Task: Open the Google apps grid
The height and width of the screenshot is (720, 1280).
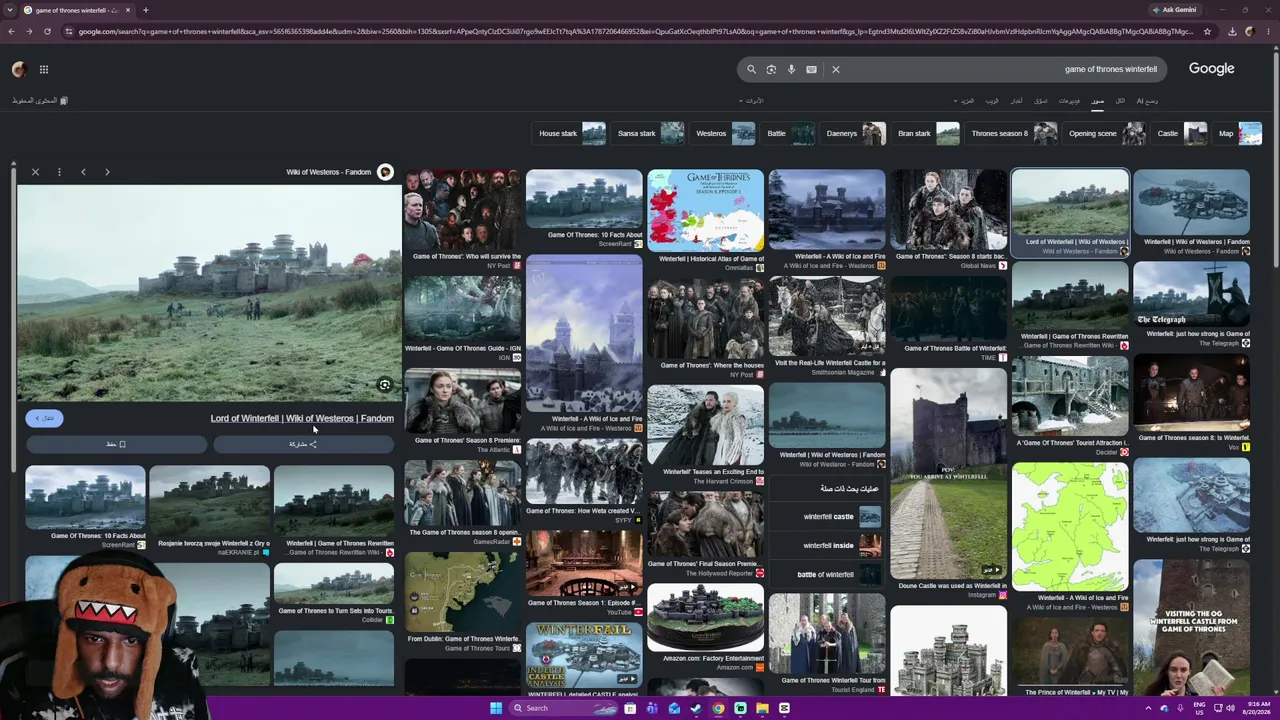Action: pyautogui.click(x=44, y=69)
